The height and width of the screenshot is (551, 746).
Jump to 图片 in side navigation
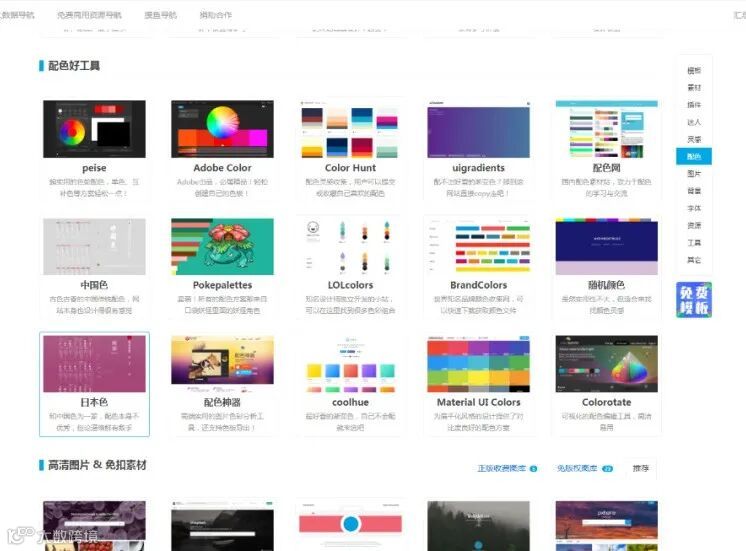coord(694,174)
